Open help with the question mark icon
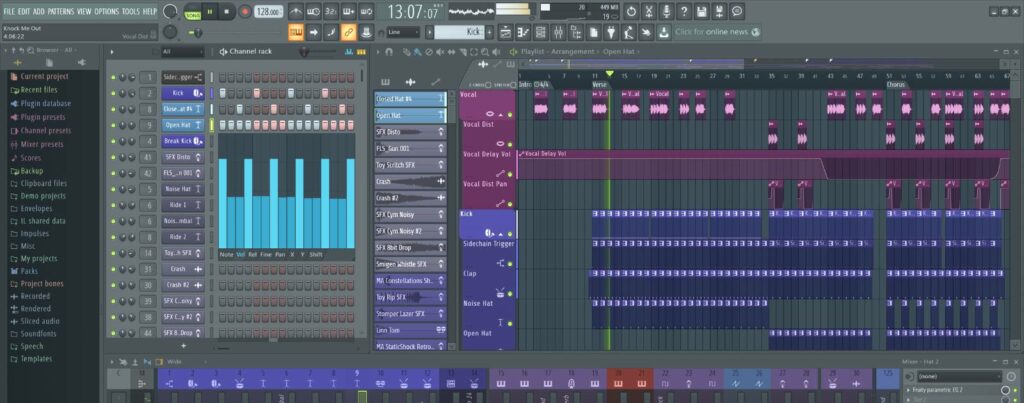 [684, 11]
